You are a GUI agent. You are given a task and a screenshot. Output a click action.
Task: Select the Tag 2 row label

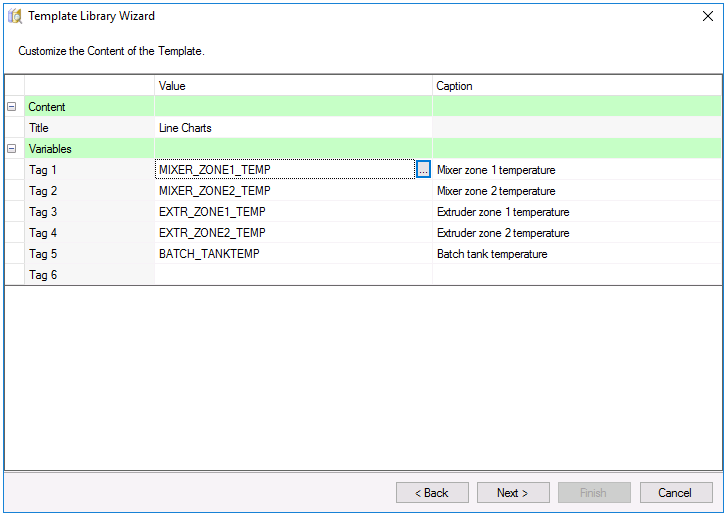coord(89,191)
